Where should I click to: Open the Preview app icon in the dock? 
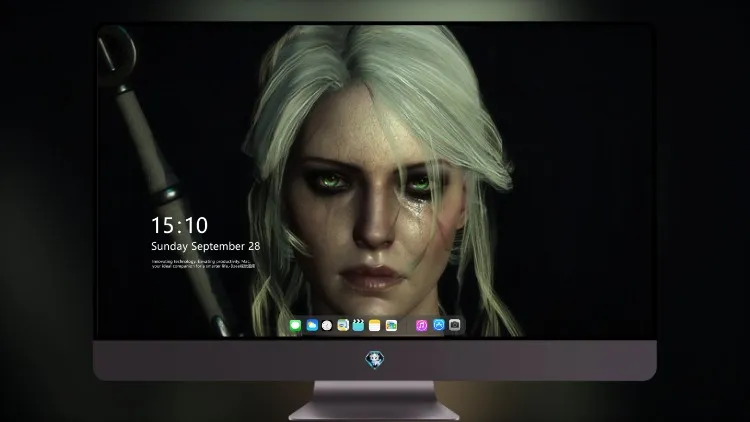pyautogui.click(x=343, y=325)
